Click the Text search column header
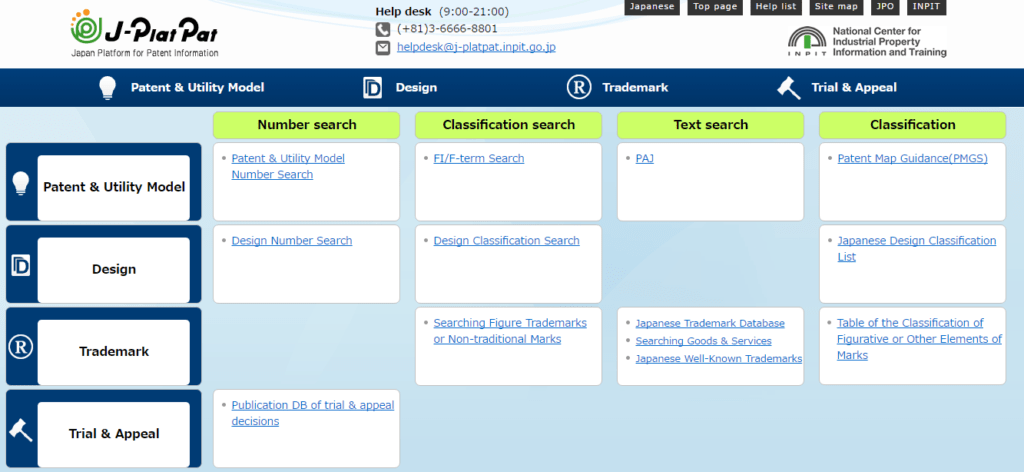Image resolution: width=1024 pixels, height=472 pixels. (711, 125)
